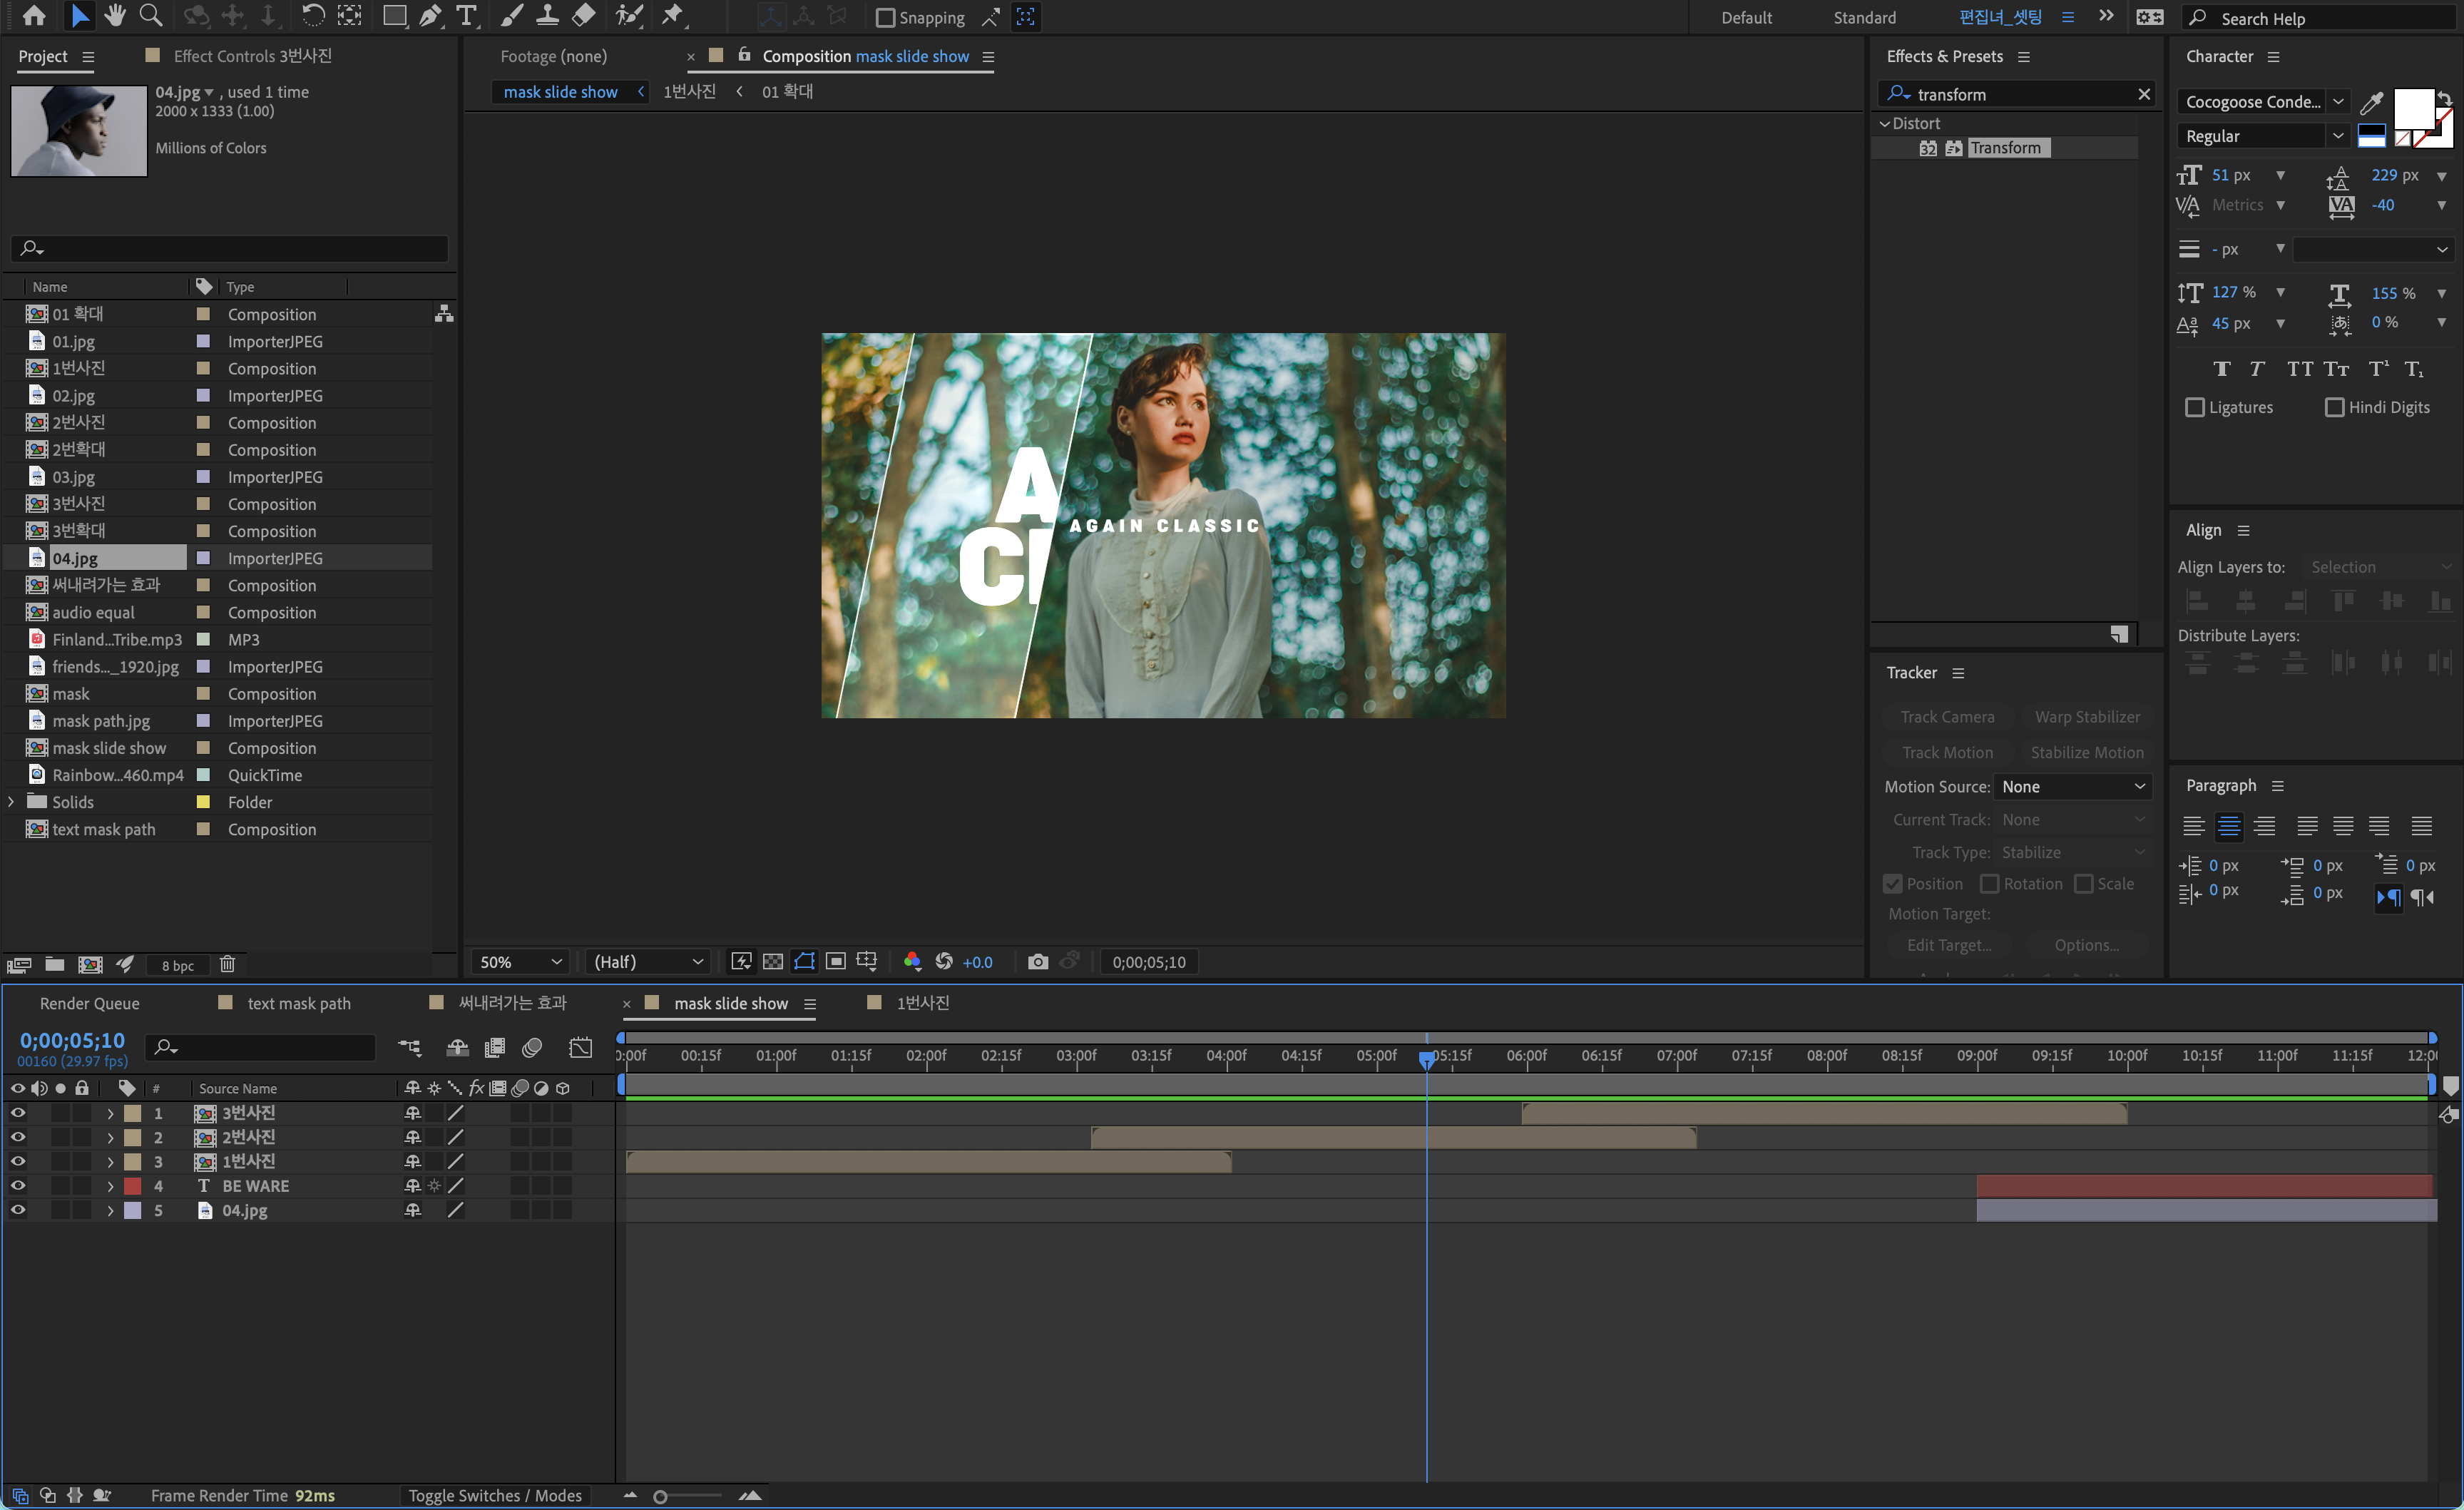
Task: Open the Half resolution dropdown
Action: coord(648,962)
